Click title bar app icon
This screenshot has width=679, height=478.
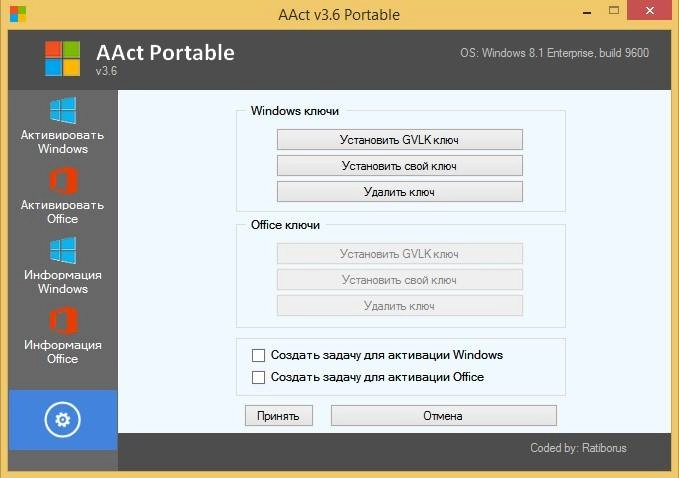(x=18, y=14)
